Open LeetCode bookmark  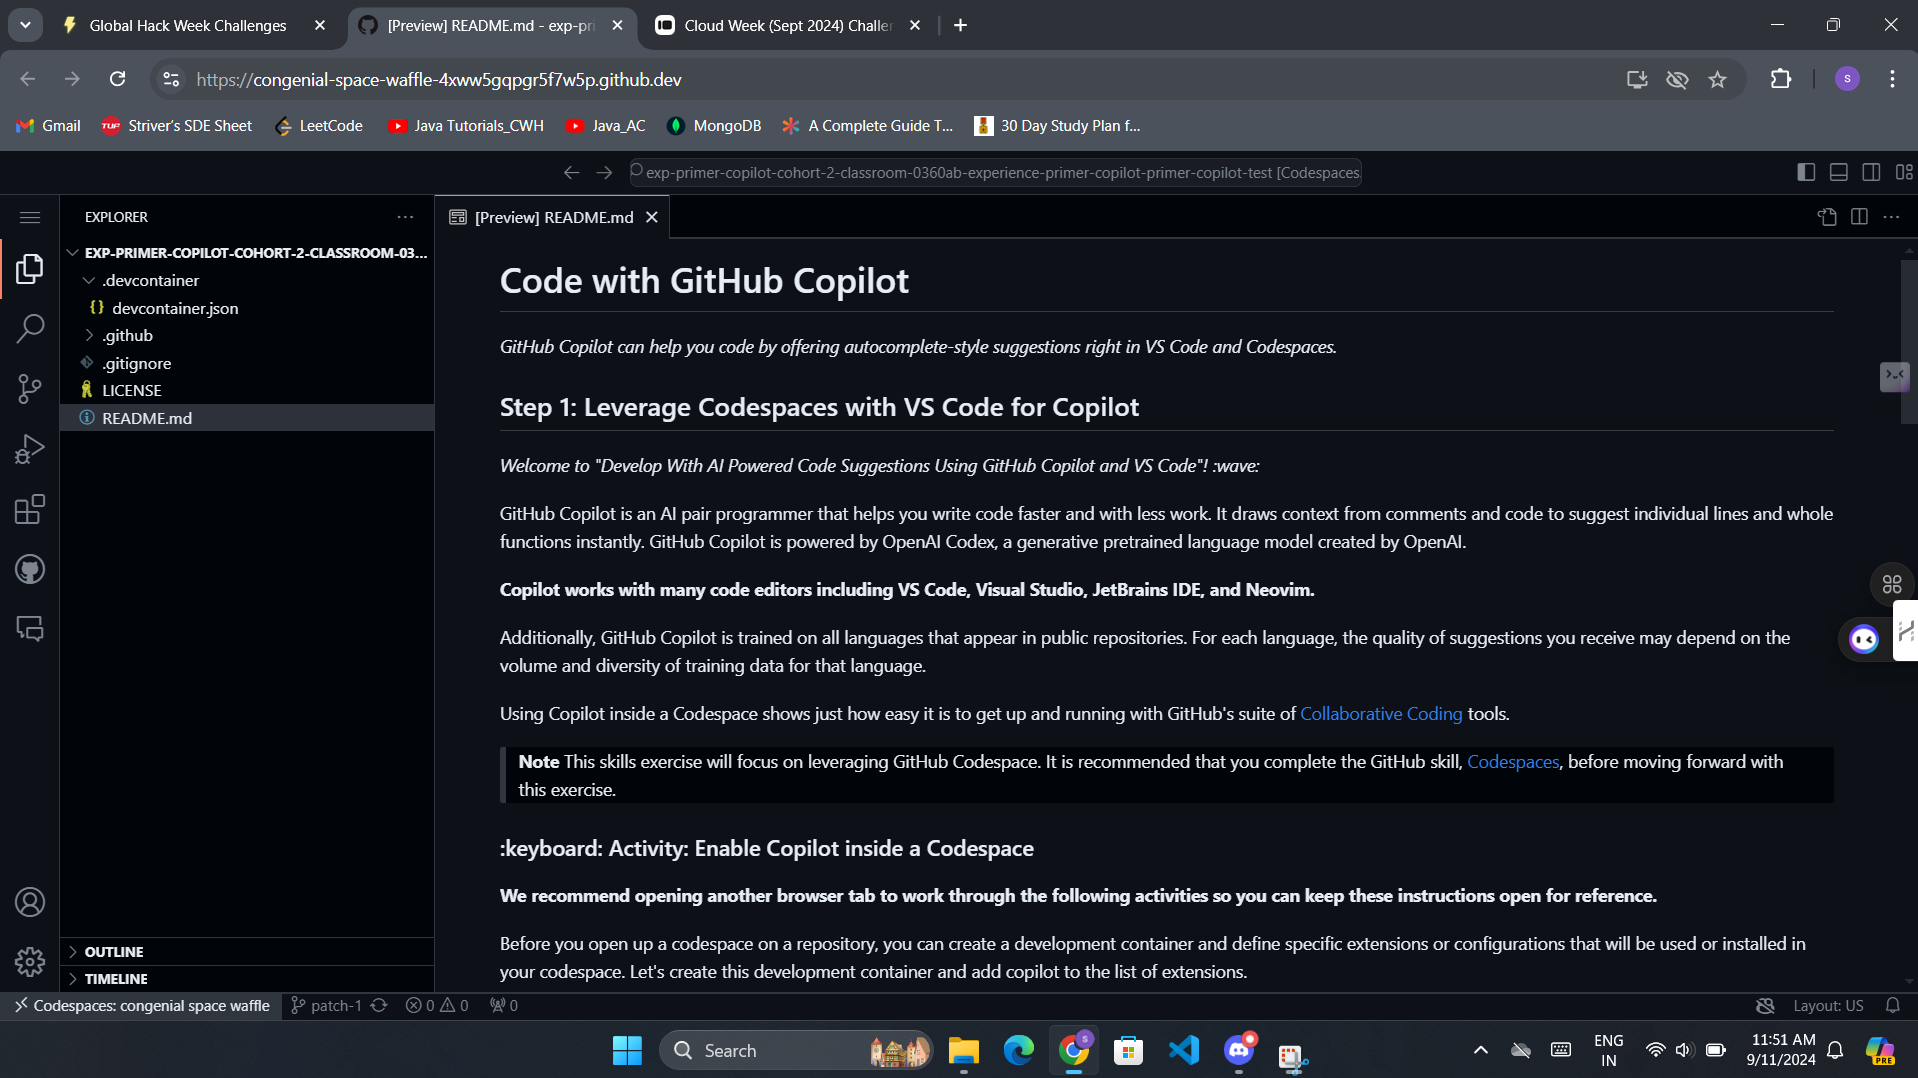tap(319, 125)
